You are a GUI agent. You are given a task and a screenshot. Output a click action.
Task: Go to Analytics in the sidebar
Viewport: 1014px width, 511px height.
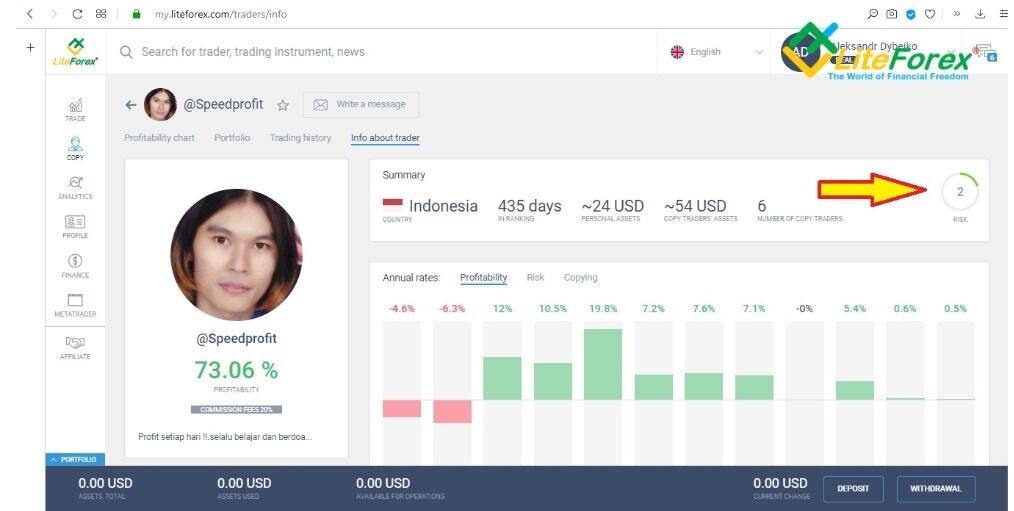click(75, 187)
